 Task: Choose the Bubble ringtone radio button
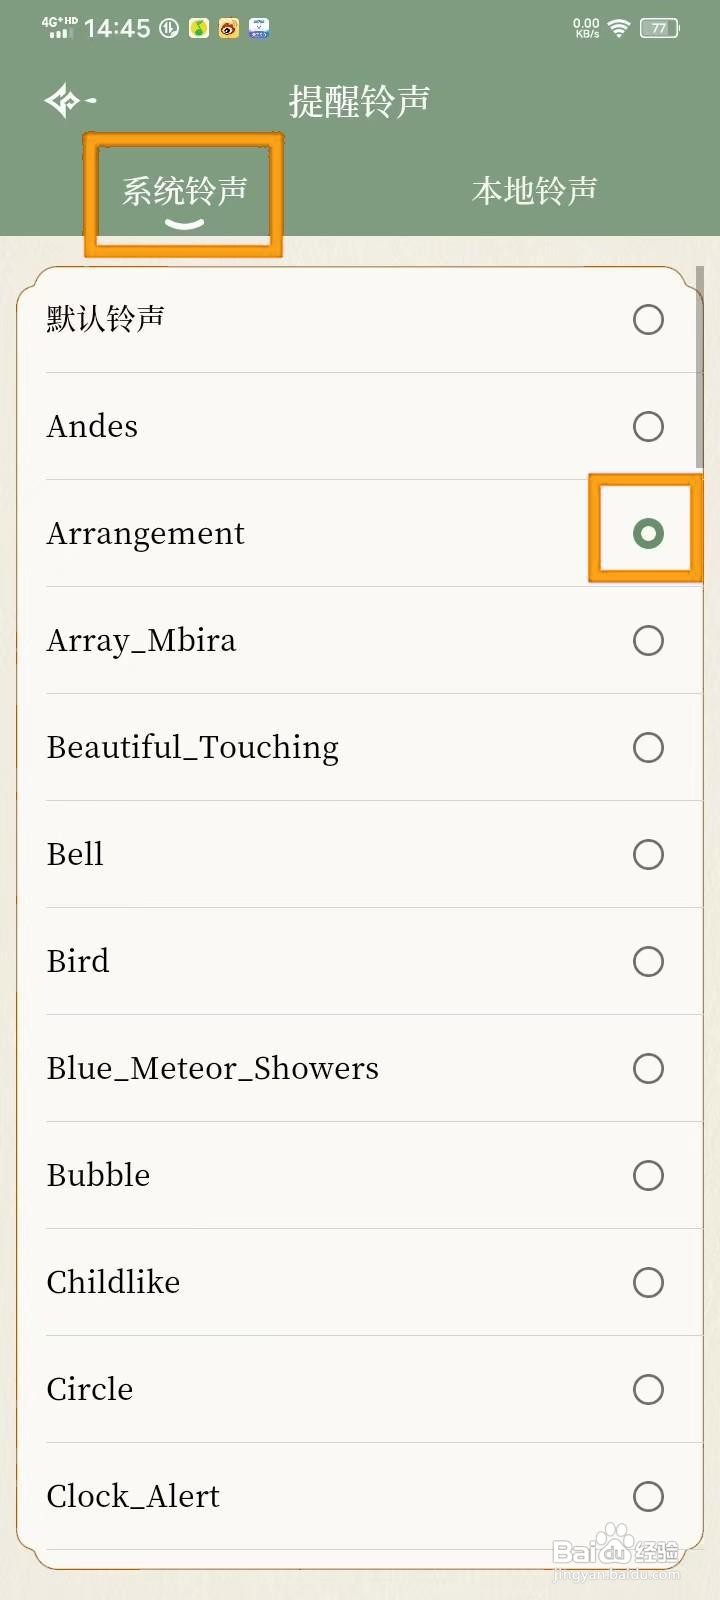pyautogui.click(x=648, y=1176)
